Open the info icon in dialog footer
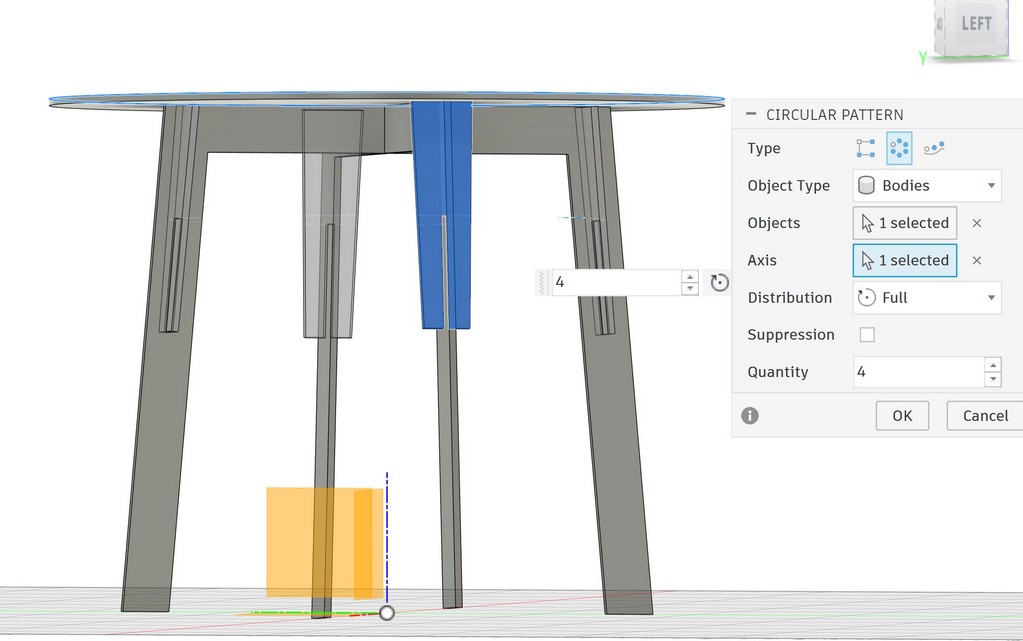Viewport: 1023px width, 641px height. pos(750,416)
